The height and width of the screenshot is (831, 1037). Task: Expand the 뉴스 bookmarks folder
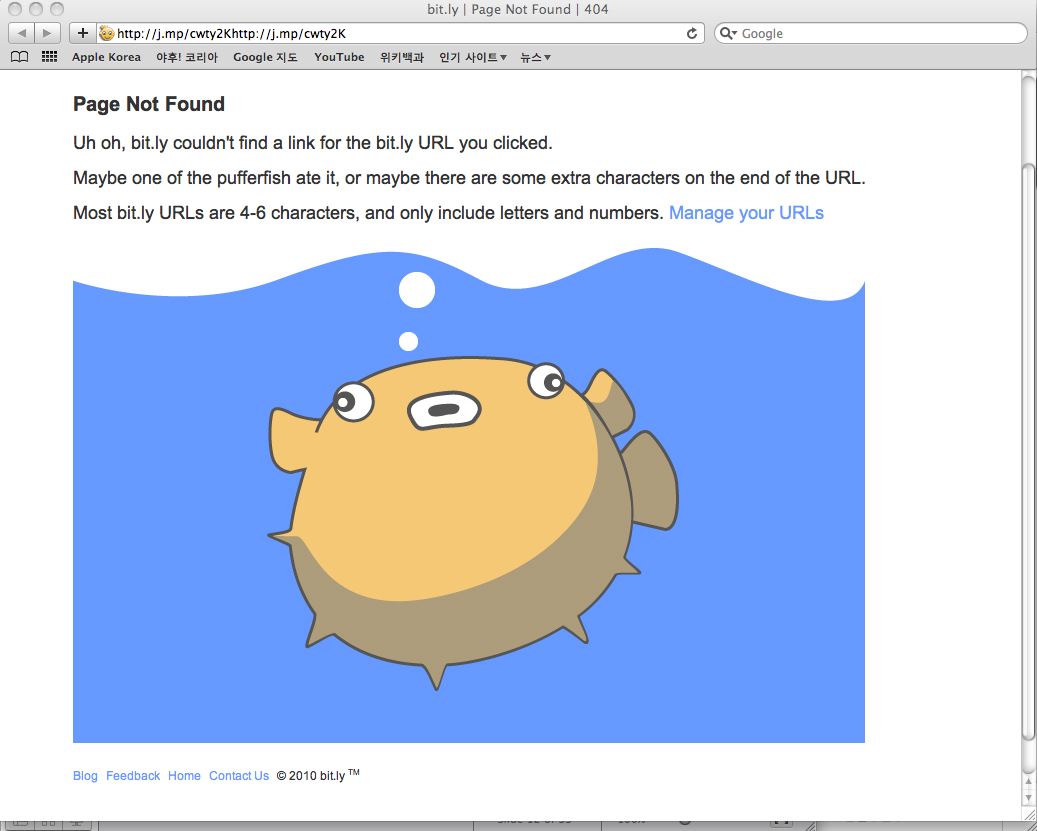click(x=535, y=57)
